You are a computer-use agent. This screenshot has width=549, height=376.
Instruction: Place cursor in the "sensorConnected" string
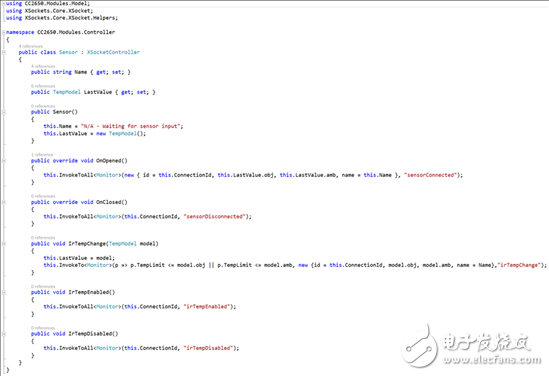(430, 175)
